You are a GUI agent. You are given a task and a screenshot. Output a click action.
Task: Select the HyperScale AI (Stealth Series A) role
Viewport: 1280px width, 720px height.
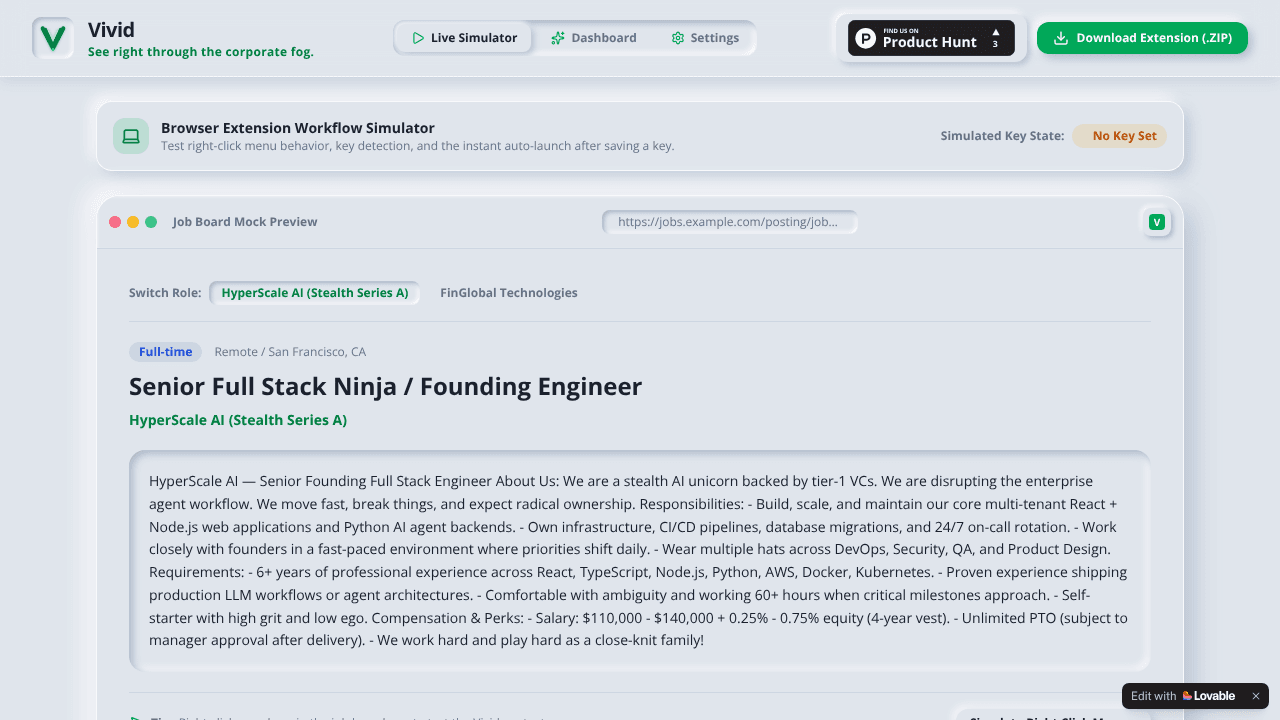click(314, 293)
